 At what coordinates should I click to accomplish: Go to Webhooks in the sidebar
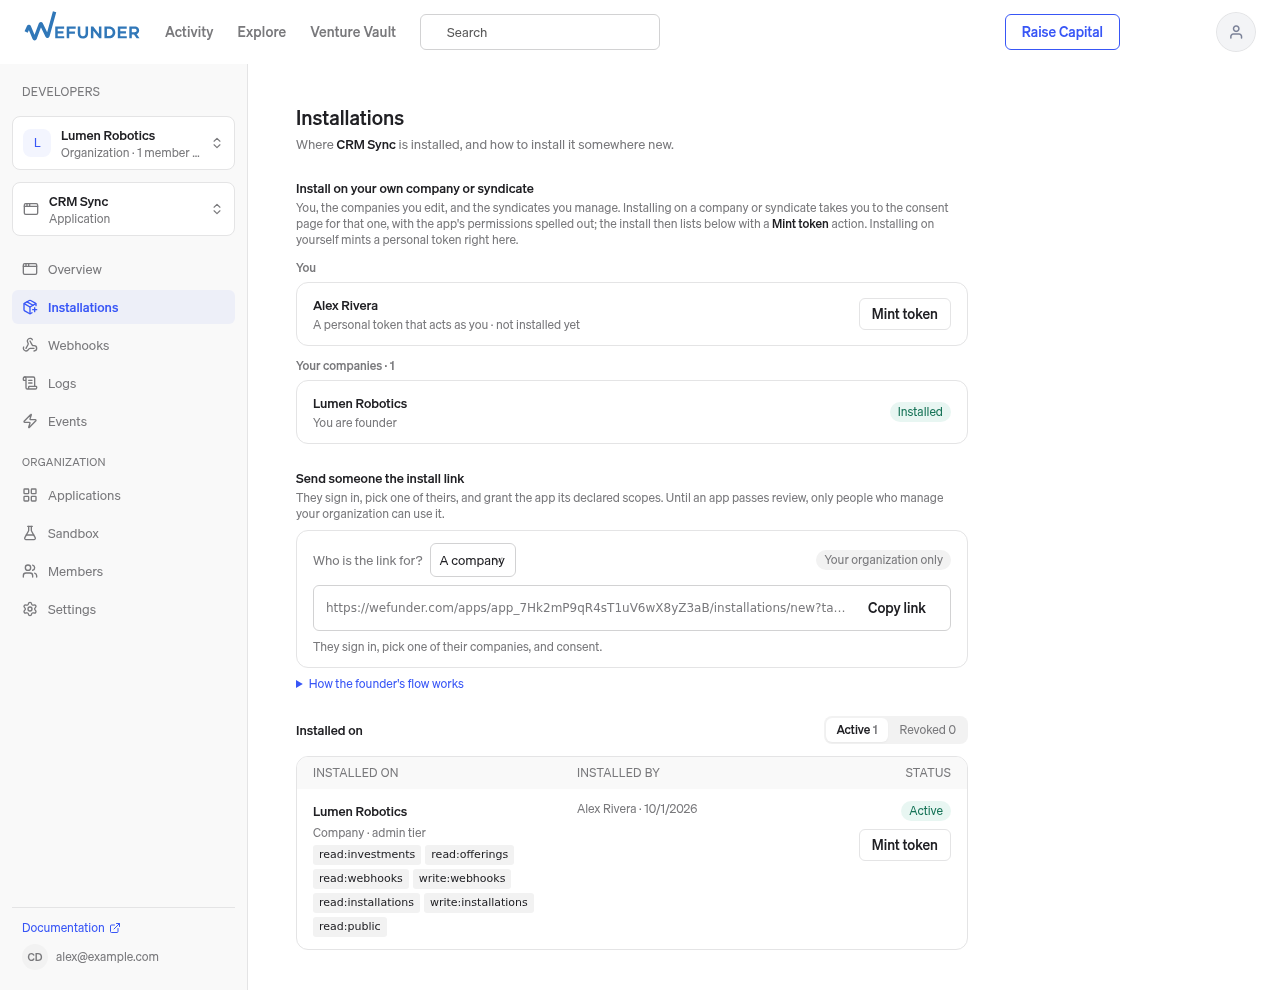[x=123, y=345]
